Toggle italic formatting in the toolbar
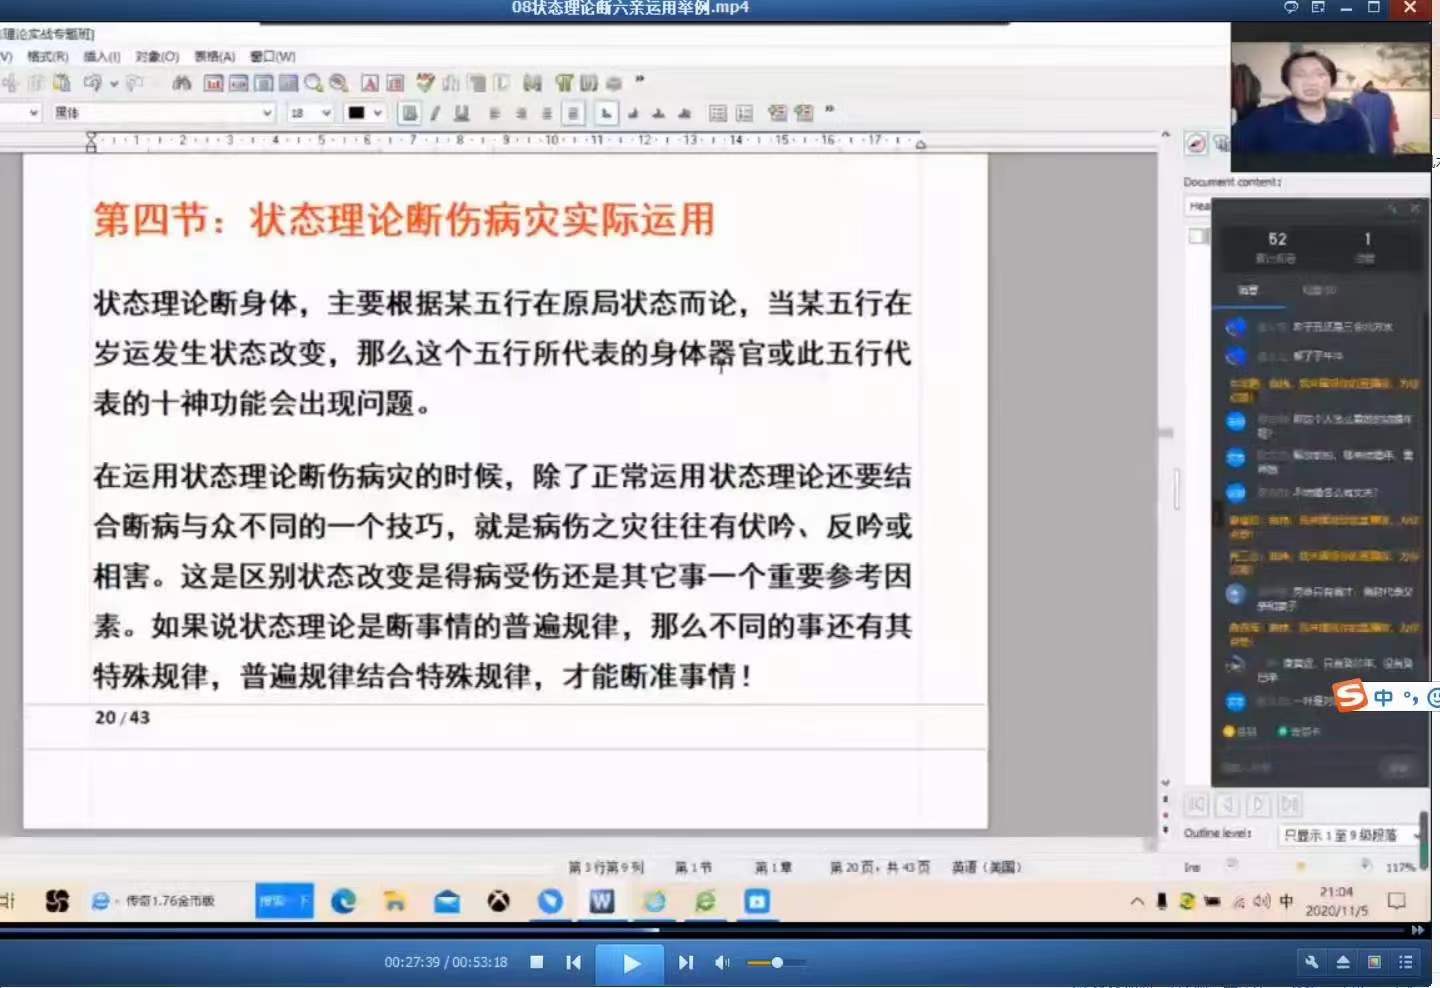 pyautogui.click(x=435, y=113)
